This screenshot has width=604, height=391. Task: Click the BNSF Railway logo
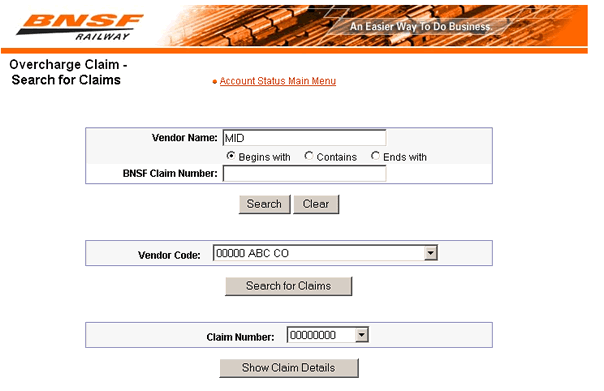pyautogui.click(x=80, y=27)
